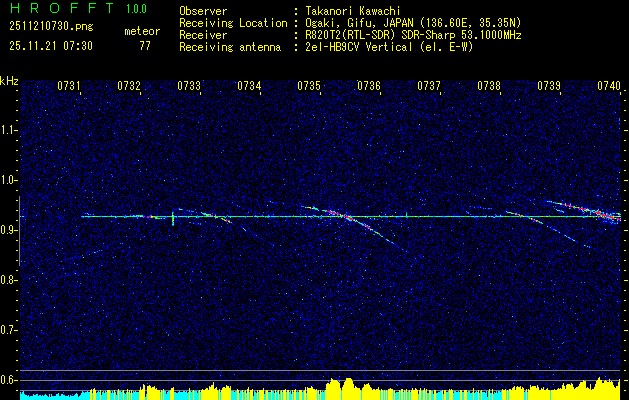Click the 1.0 kHz axis label
The image size is (629, 400).
[8, 181]
